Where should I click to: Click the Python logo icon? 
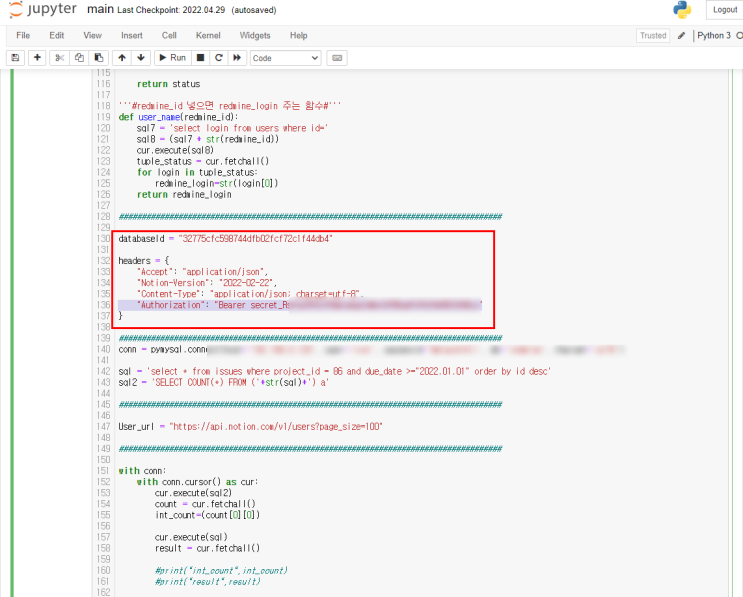click(x=682, y=9)
